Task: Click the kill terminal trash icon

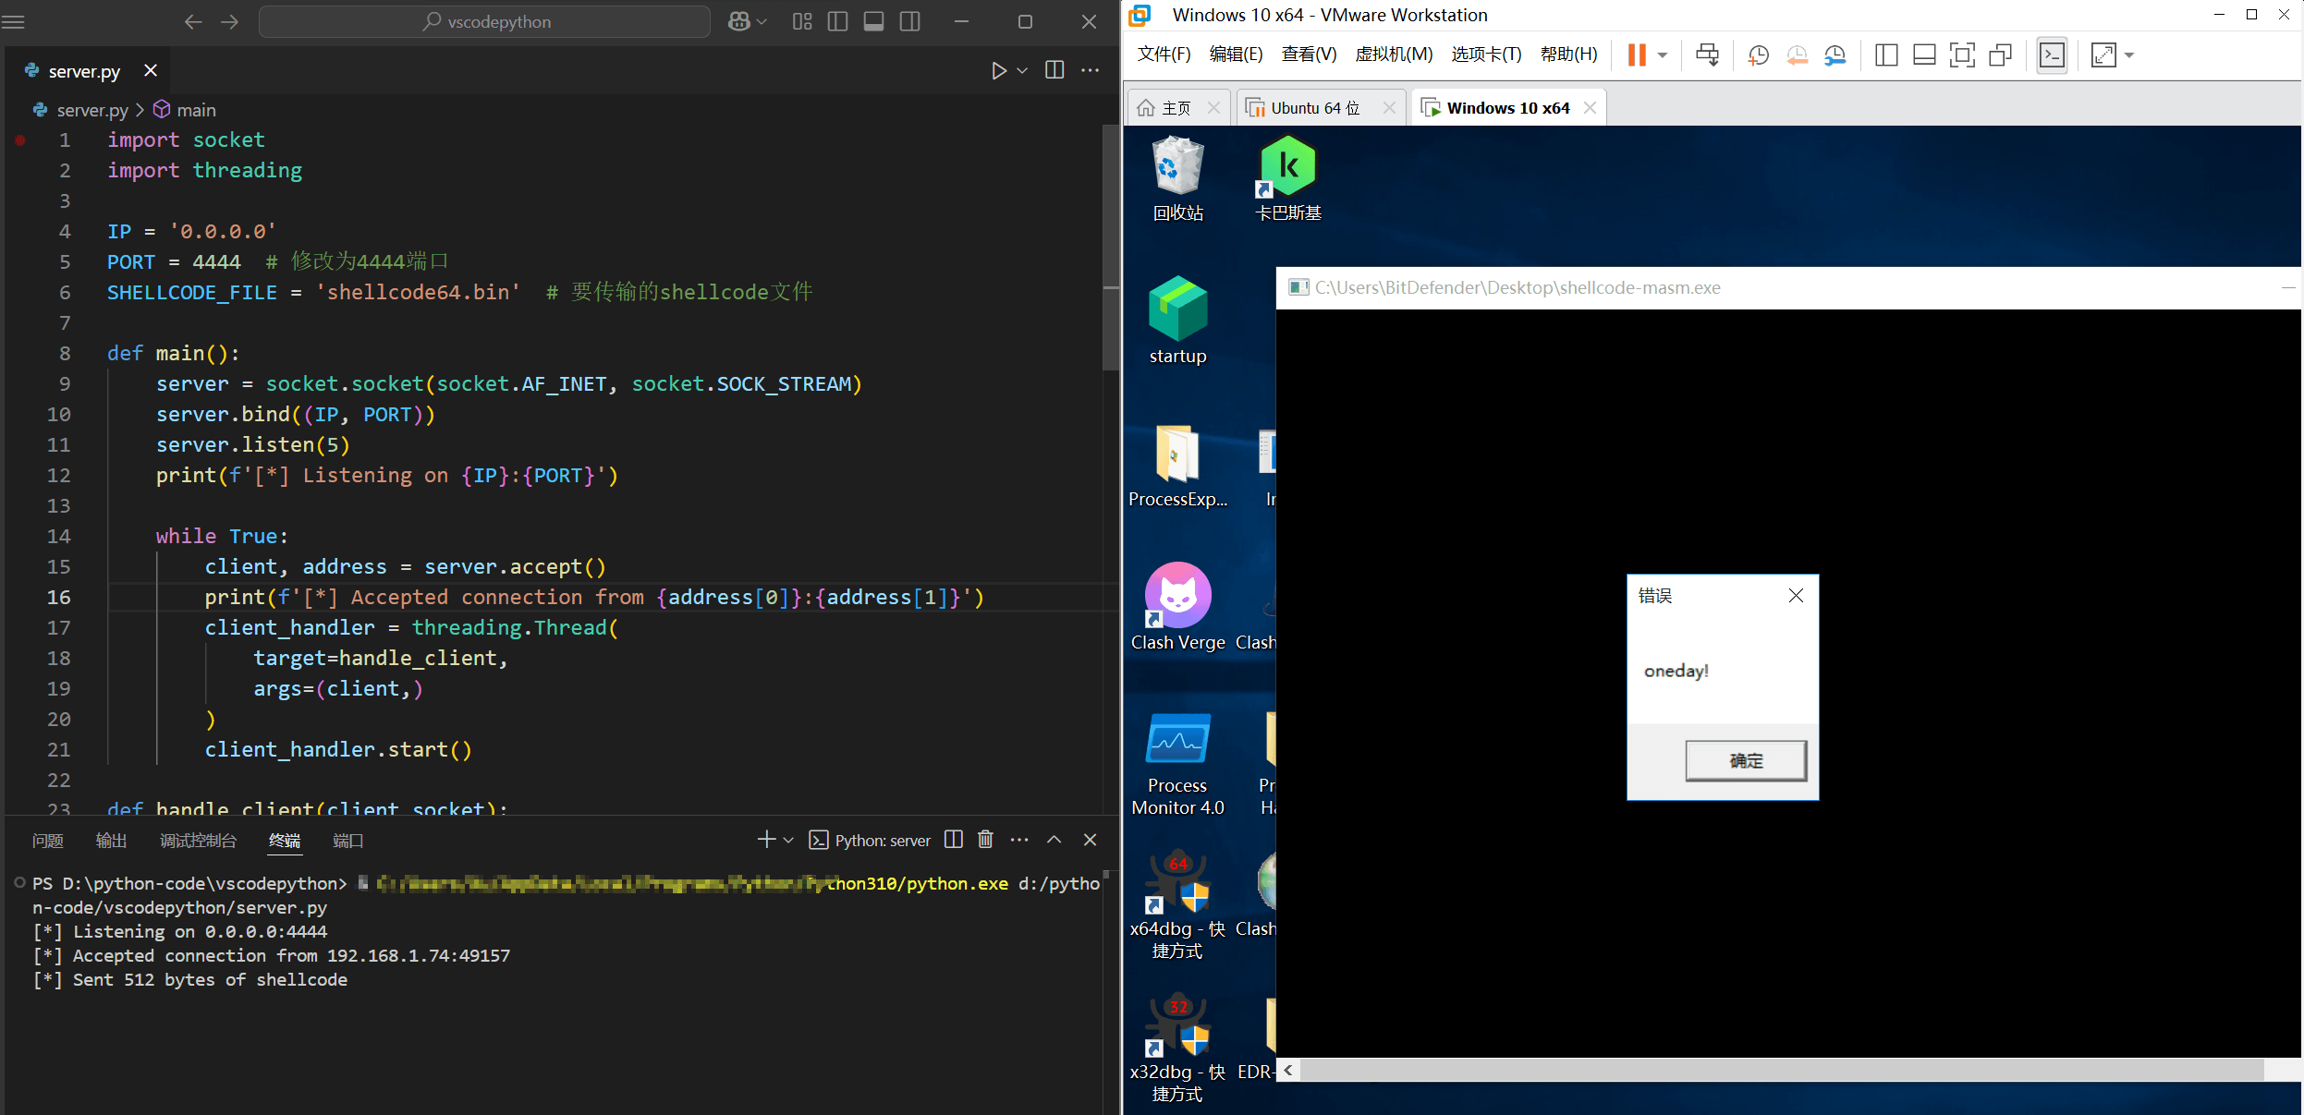Action: click(985, 840)
